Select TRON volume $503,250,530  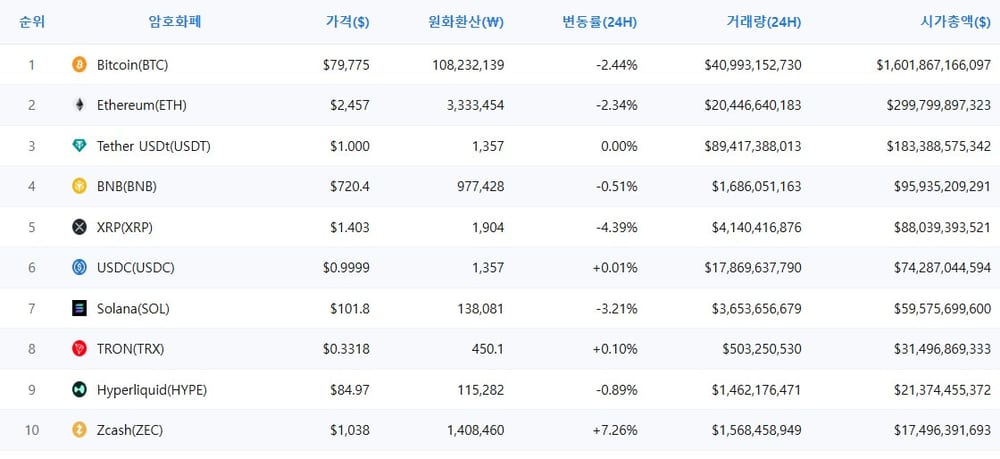coord(762,349)
